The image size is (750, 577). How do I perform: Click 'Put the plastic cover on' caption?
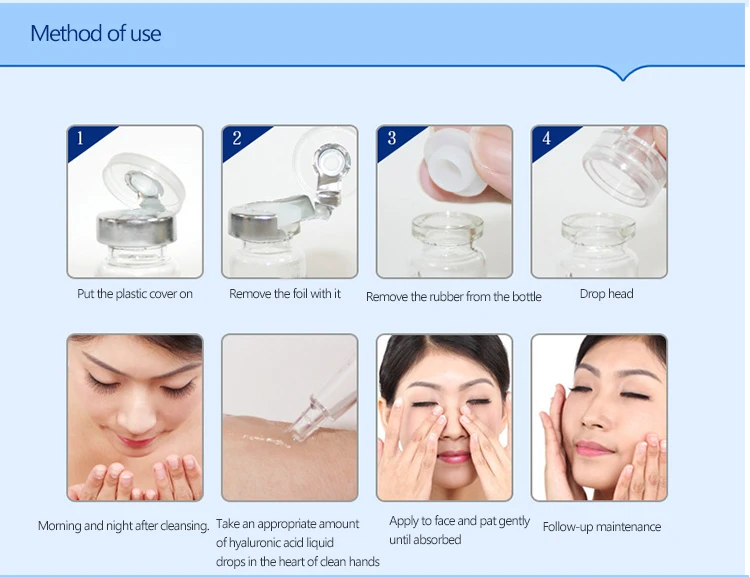(x=135, y=294)
